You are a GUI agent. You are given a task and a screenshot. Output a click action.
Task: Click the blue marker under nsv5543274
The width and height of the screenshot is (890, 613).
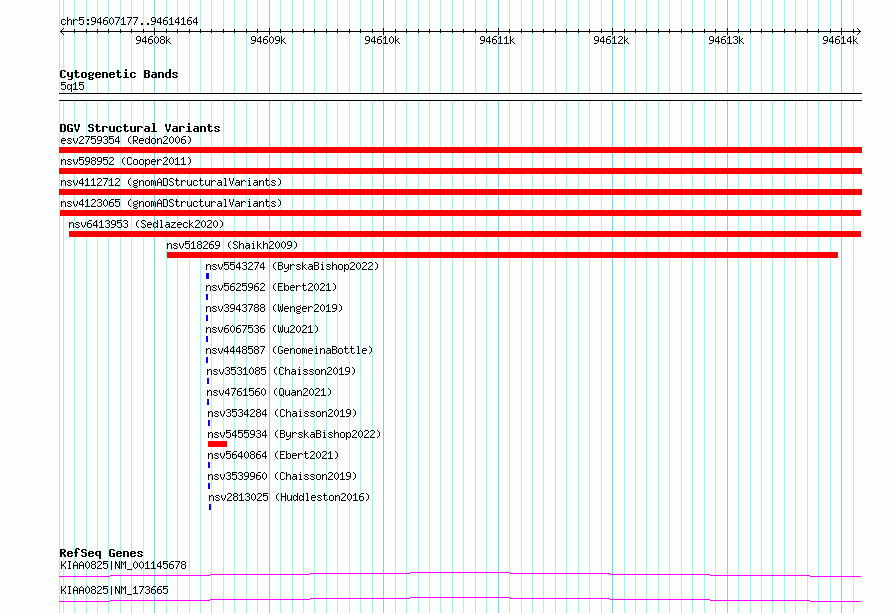(x=208, y=276)
